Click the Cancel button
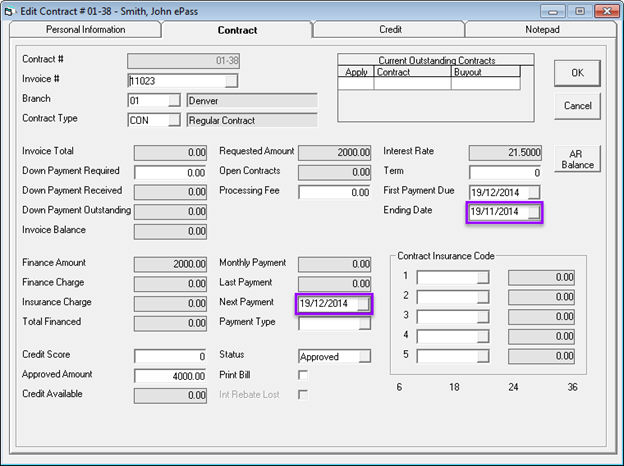 pyautogui.click(x=577, y=106)
